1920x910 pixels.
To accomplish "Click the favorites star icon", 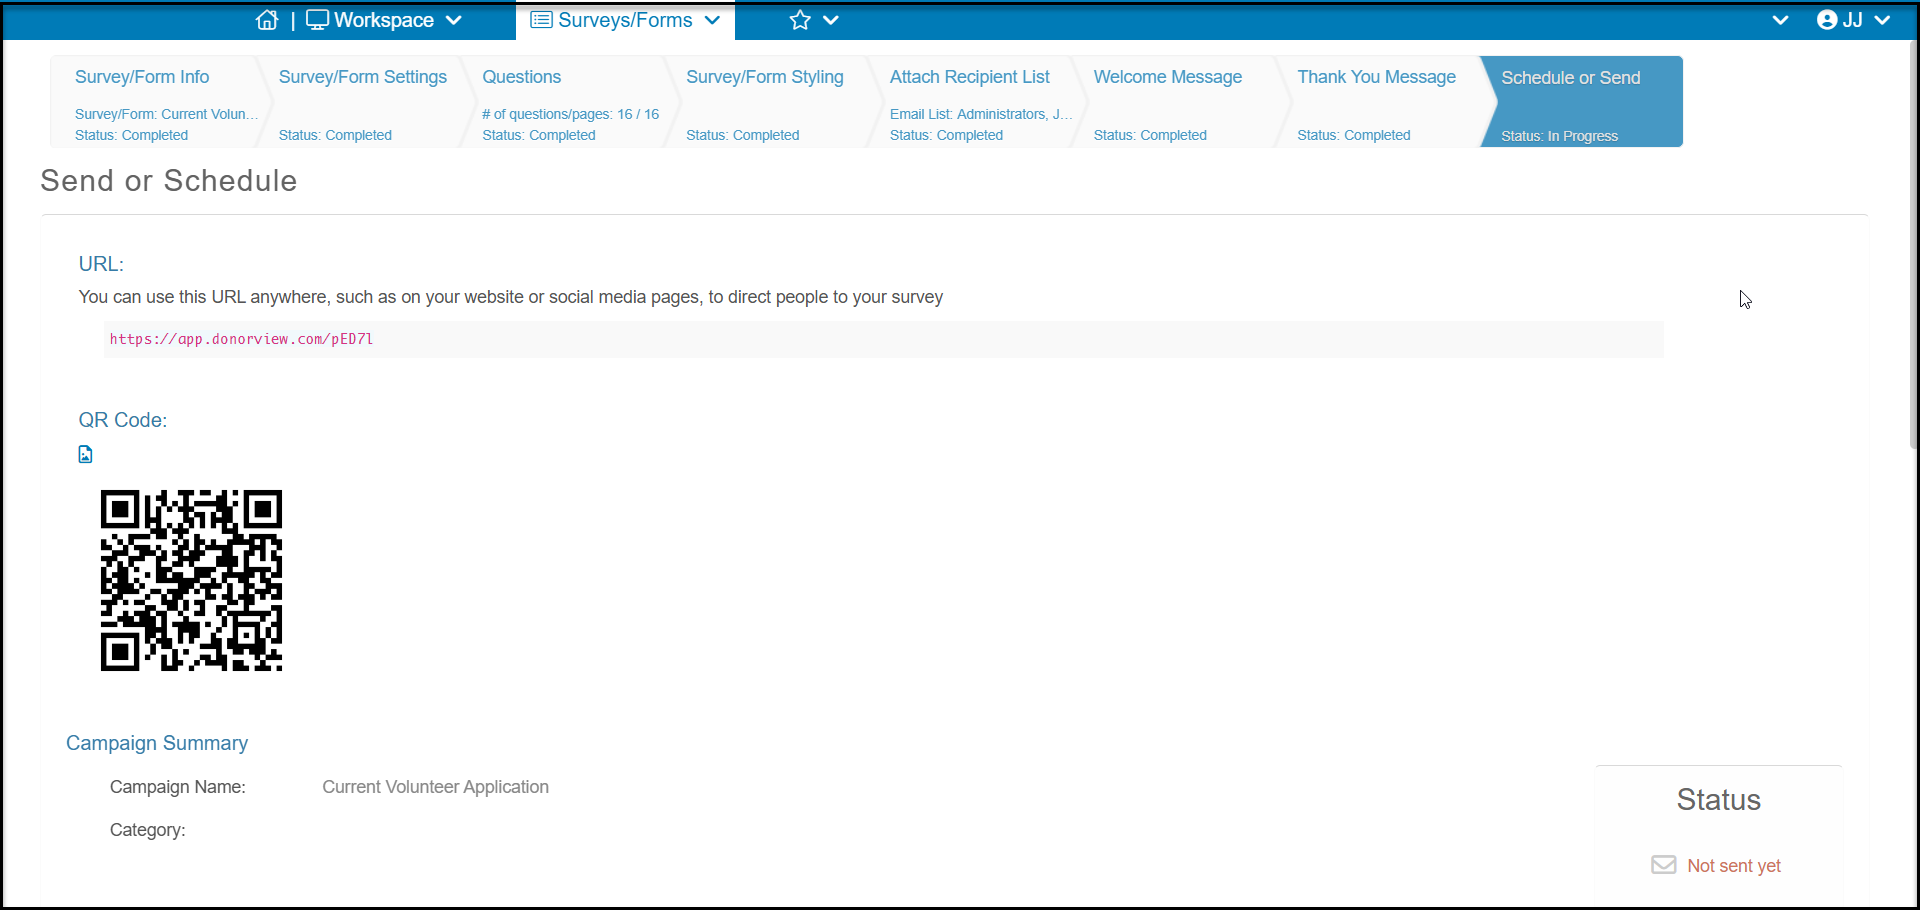I will (800, 20).
